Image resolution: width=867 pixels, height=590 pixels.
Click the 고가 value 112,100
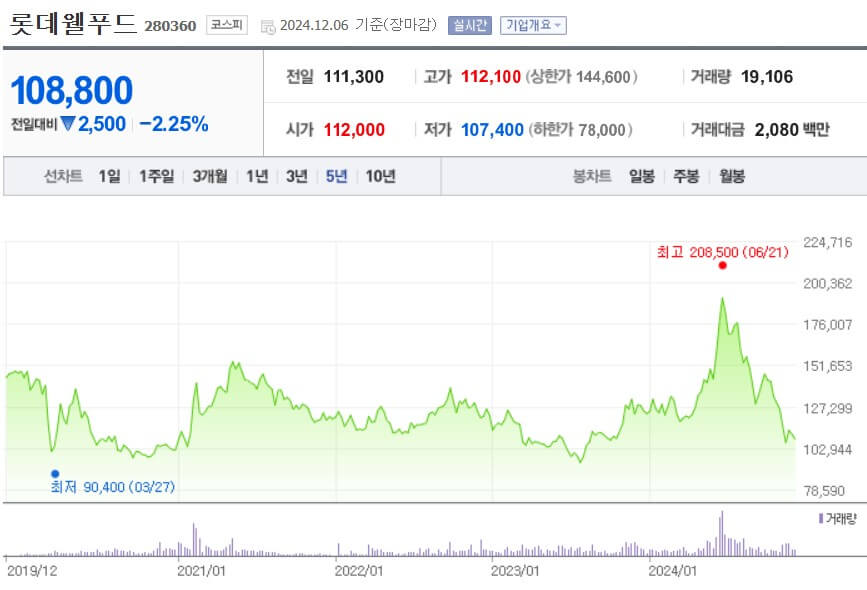click(x=491, y=76)
